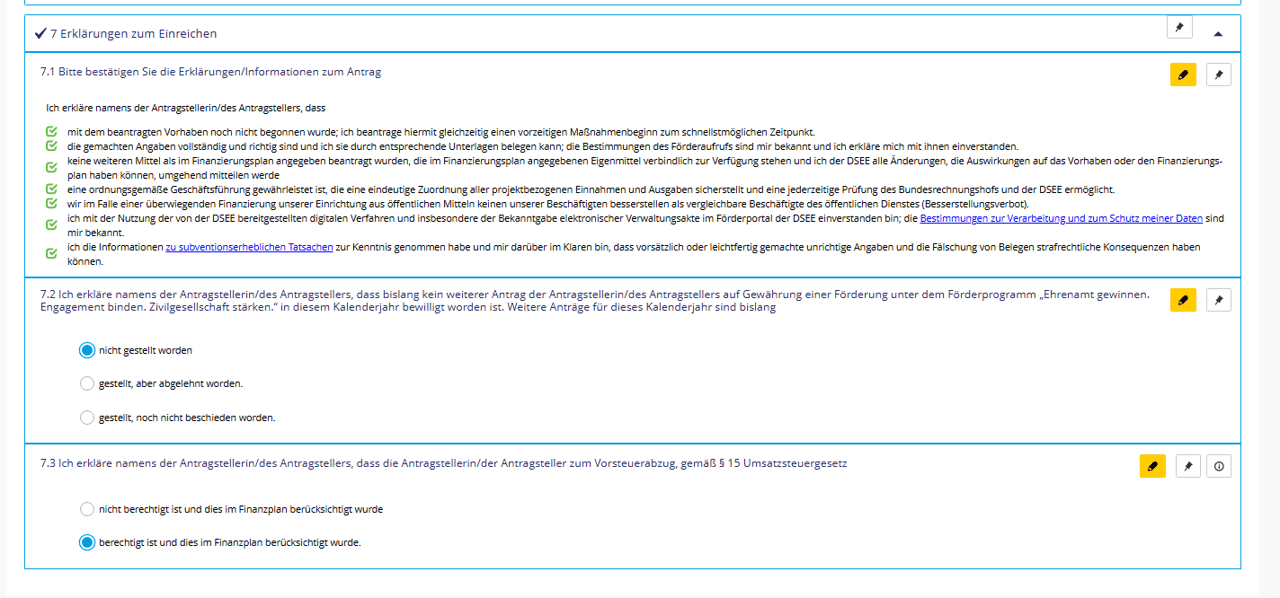Open 'zu subventionserheblichen Tatsachen' link
Screen dimensions: 1280x598
(x=249, y=247)
